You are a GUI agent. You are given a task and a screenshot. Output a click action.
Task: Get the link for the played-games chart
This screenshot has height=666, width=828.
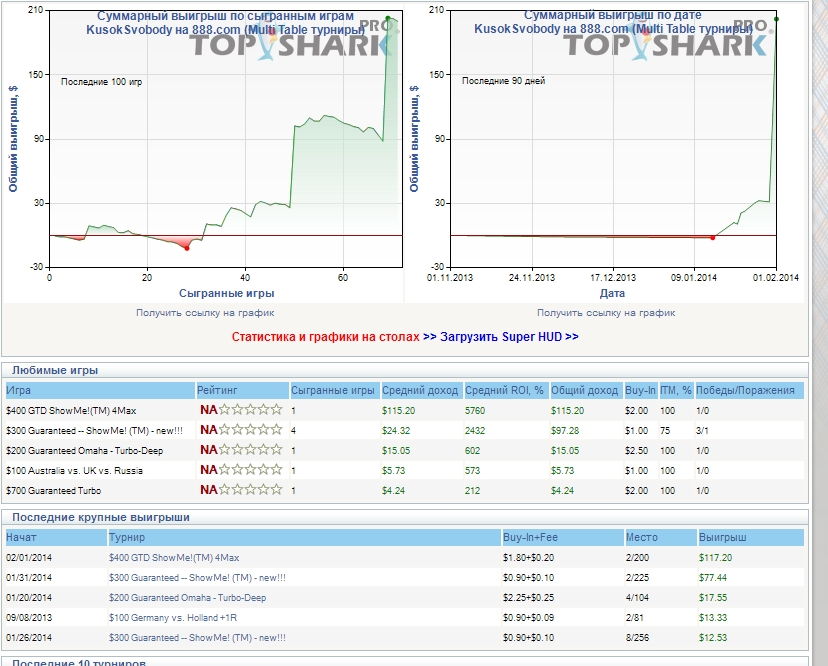[205, 313]
